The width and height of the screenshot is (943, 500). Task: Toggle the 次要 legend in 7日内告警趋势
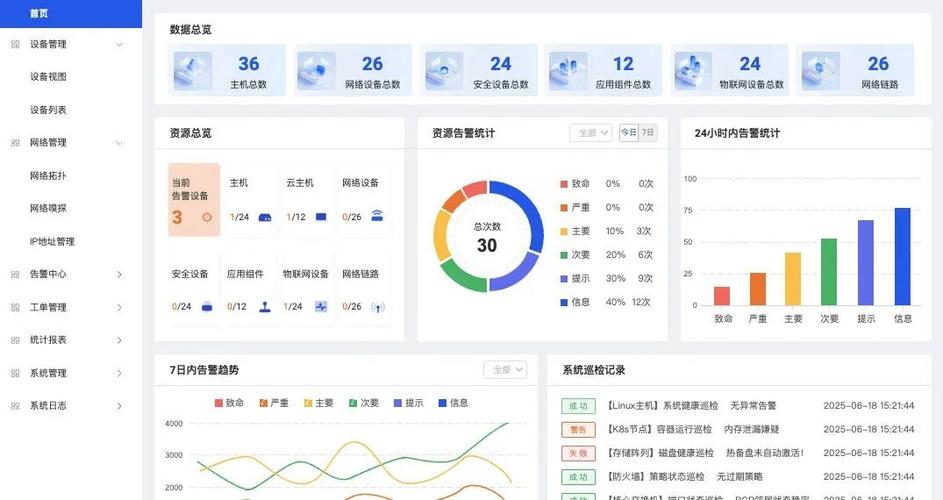click(x=364, y=403)
